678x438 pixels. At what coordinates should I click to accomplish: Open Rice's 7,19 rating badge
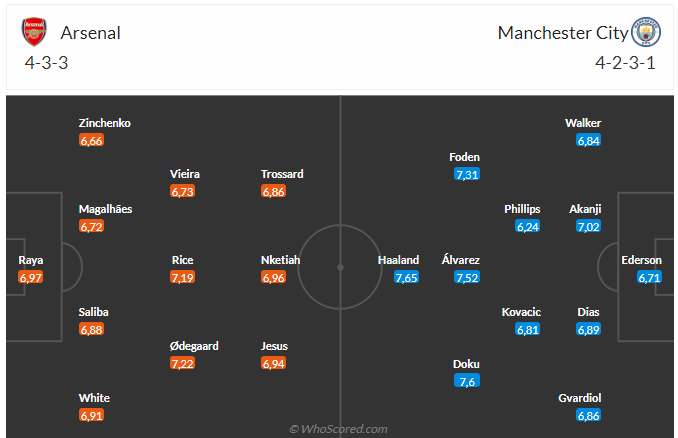(182, 278)
